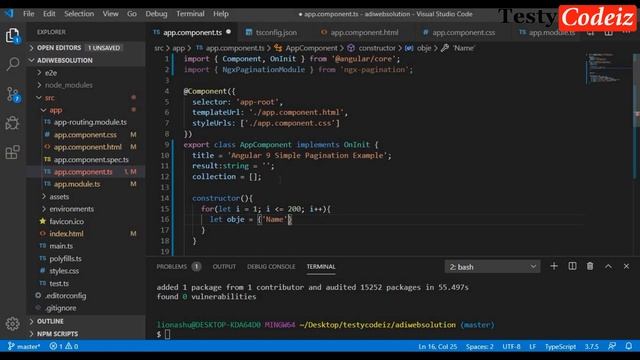The height and width of the screenshot is (360, 640).
Task: Open the Explorer view in activity bar
Action: (x=13, y=36)
